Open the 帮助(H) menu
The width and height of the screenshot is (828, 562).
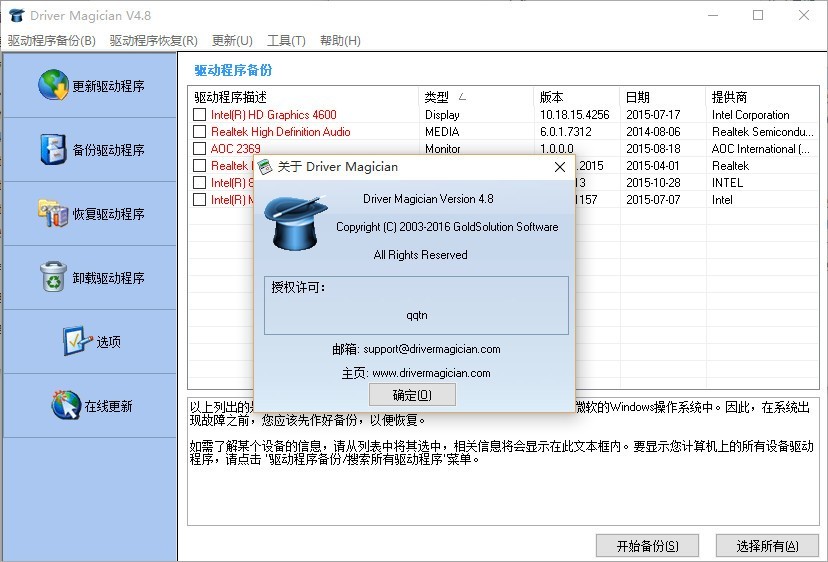[x=340, y=41]
